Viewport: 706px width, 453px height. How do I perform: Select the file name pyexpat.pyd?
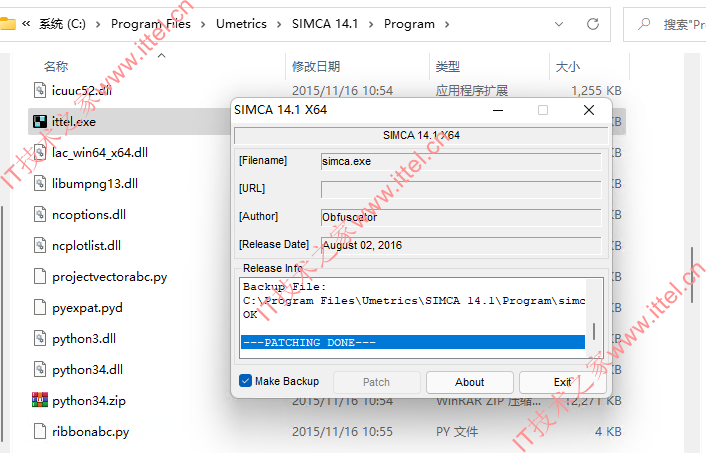(87, 308)
